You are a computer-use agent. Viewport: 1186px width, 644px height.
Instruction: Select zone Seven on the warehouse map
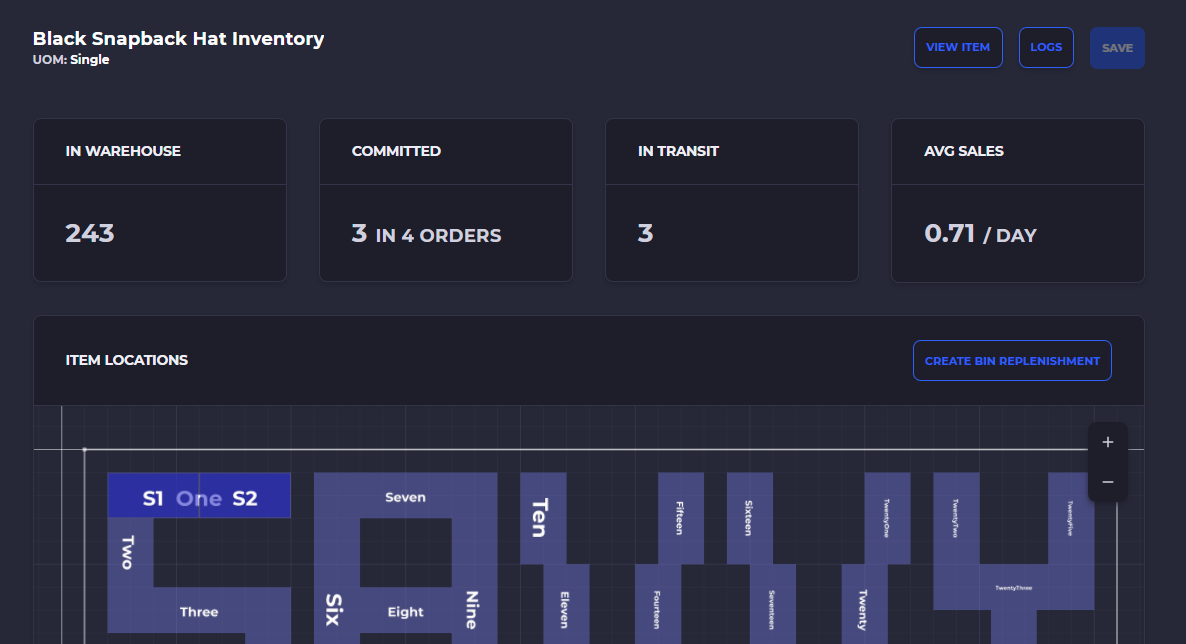[405, 497]
